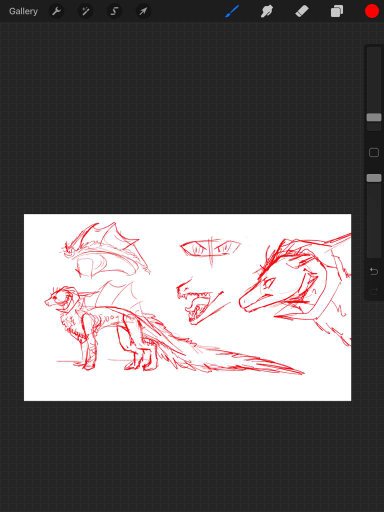The image size is (384, 512).
Task: Click the standing dragon sketch on canvas
Action: [x=173, y=330]
